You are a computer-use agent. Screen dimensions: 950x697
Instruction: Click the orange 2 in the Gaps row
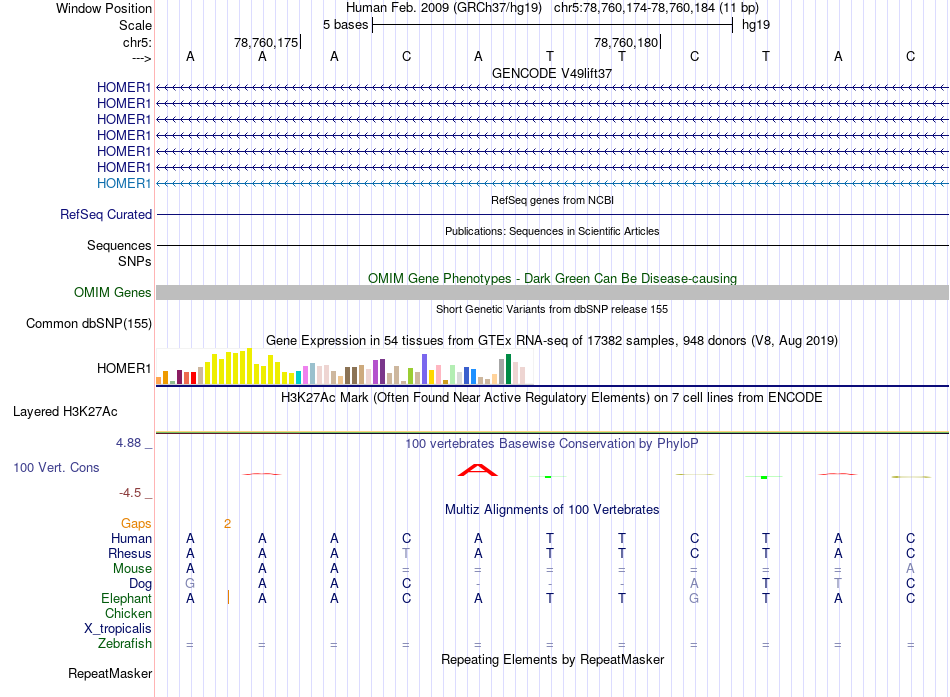(227, 524)
